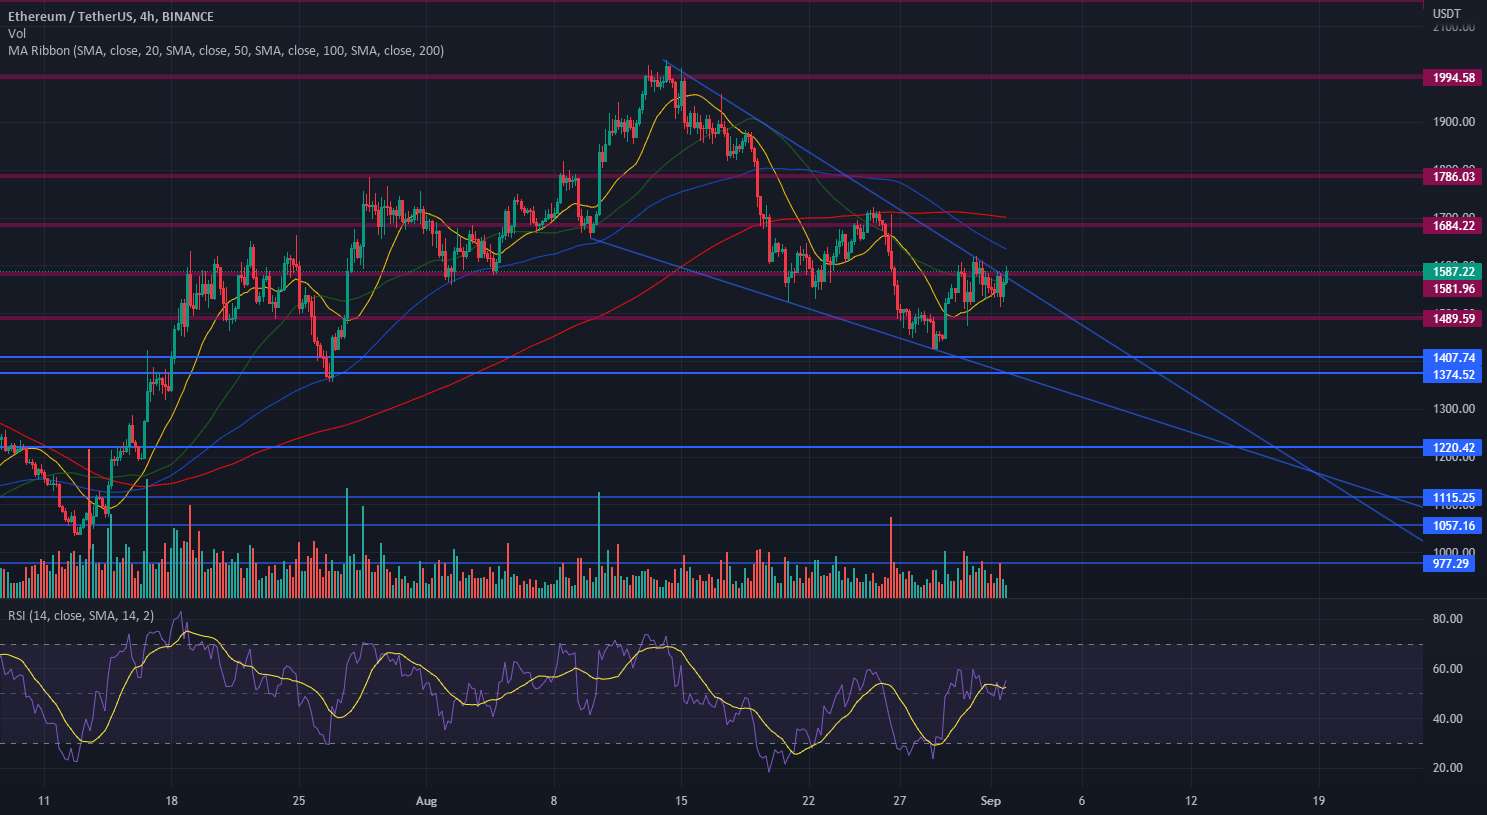
Task: Click the 22 date axis label
Action: [x=809, y=801]
